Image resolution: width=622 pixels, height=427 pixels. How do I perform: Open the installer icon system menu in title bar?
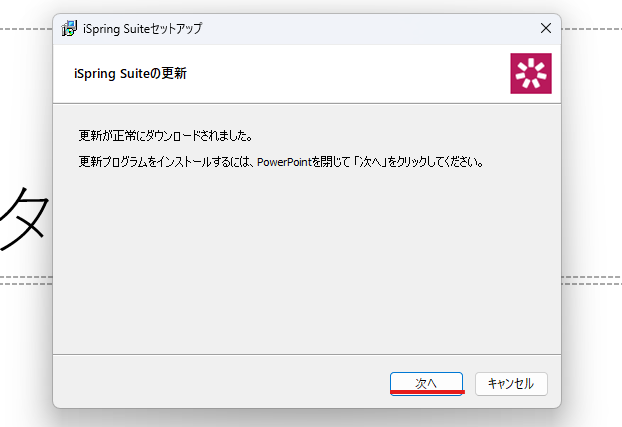coord(69,29)
